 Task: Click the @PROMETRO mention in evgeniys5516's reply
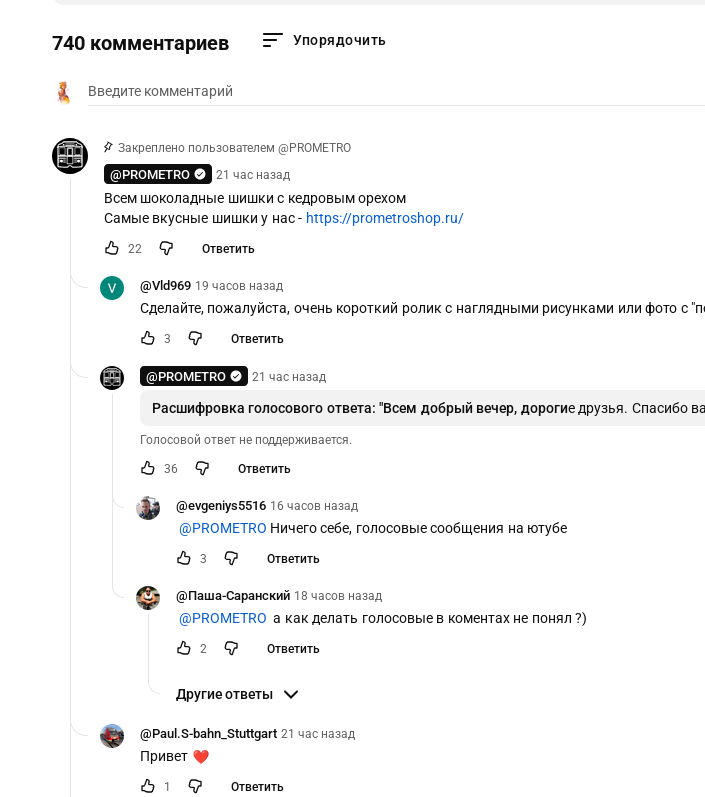click(x=222, y=528)
